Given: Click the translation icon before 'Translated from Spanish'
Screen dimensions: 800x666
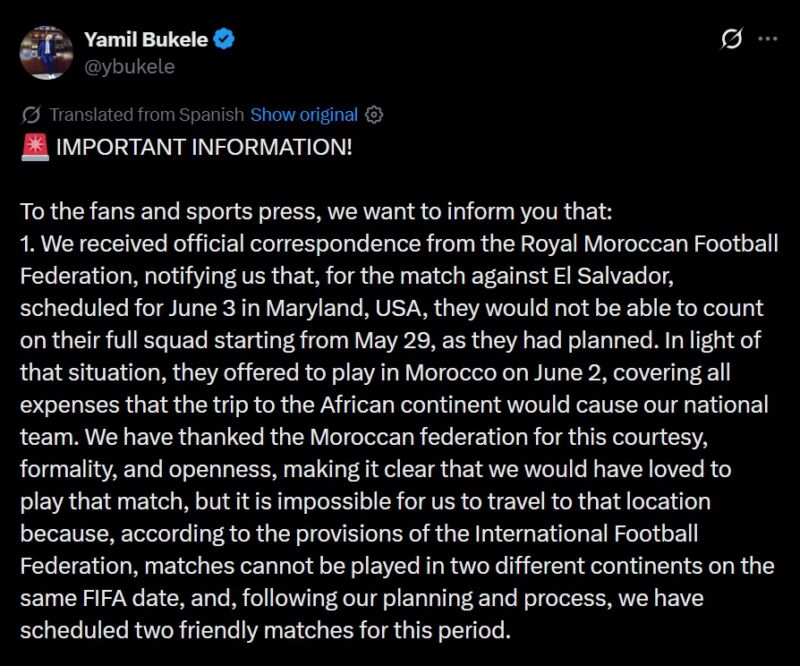Looking at the screenshot, I should pyautogui.click(x=31, y=115).
